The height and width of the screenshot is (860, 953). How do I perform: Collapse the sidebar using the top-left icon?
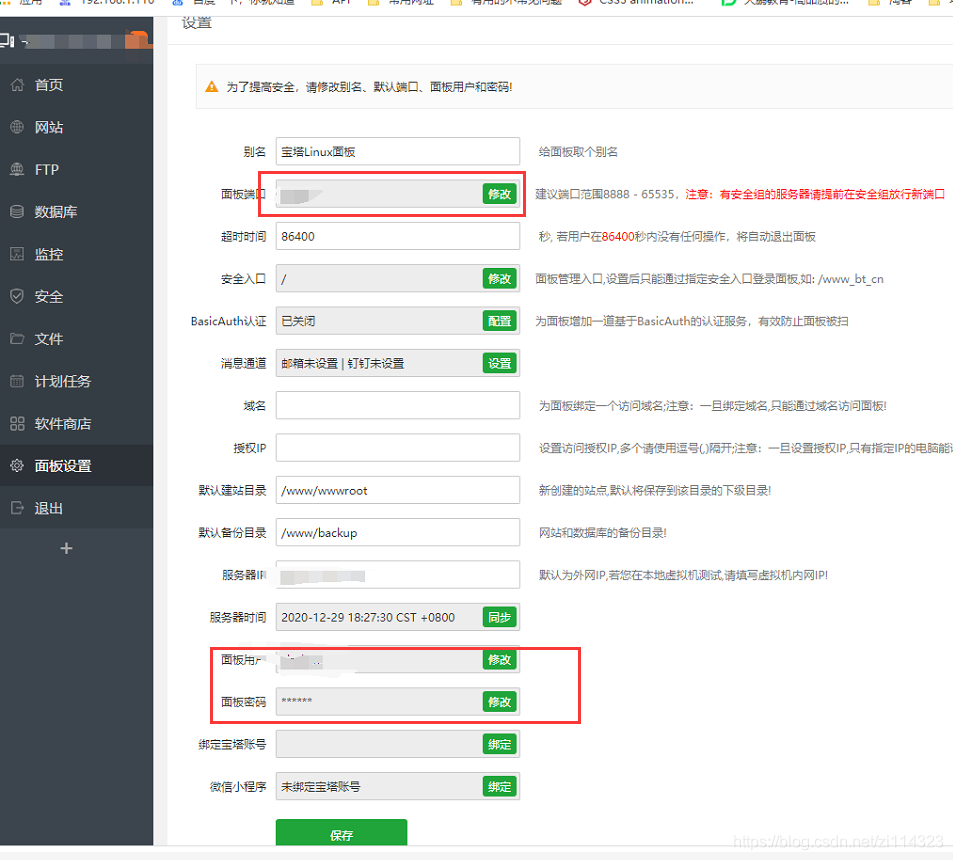9,39
